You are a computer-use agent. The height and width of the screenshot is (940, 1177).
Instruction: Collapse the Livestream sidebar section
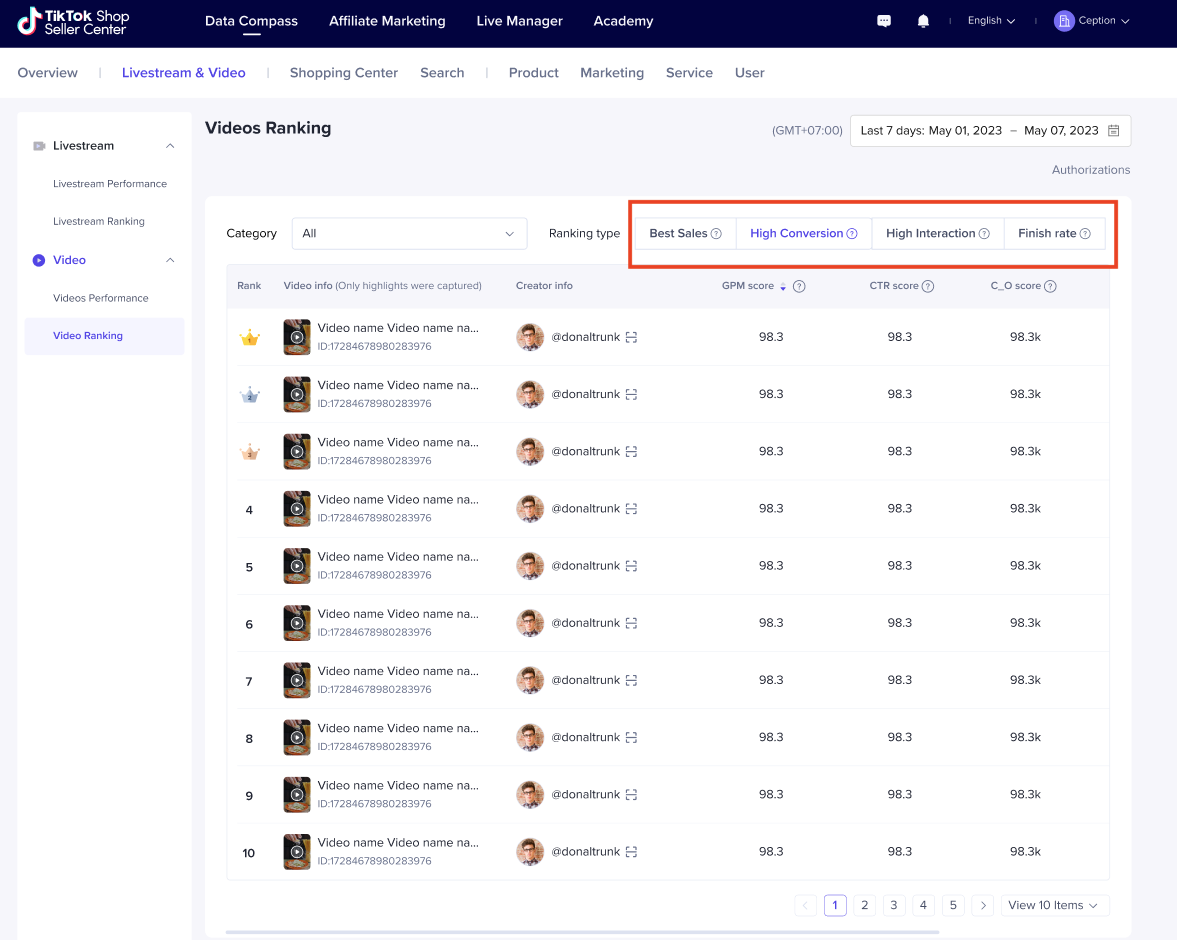(x=170, y=146)
